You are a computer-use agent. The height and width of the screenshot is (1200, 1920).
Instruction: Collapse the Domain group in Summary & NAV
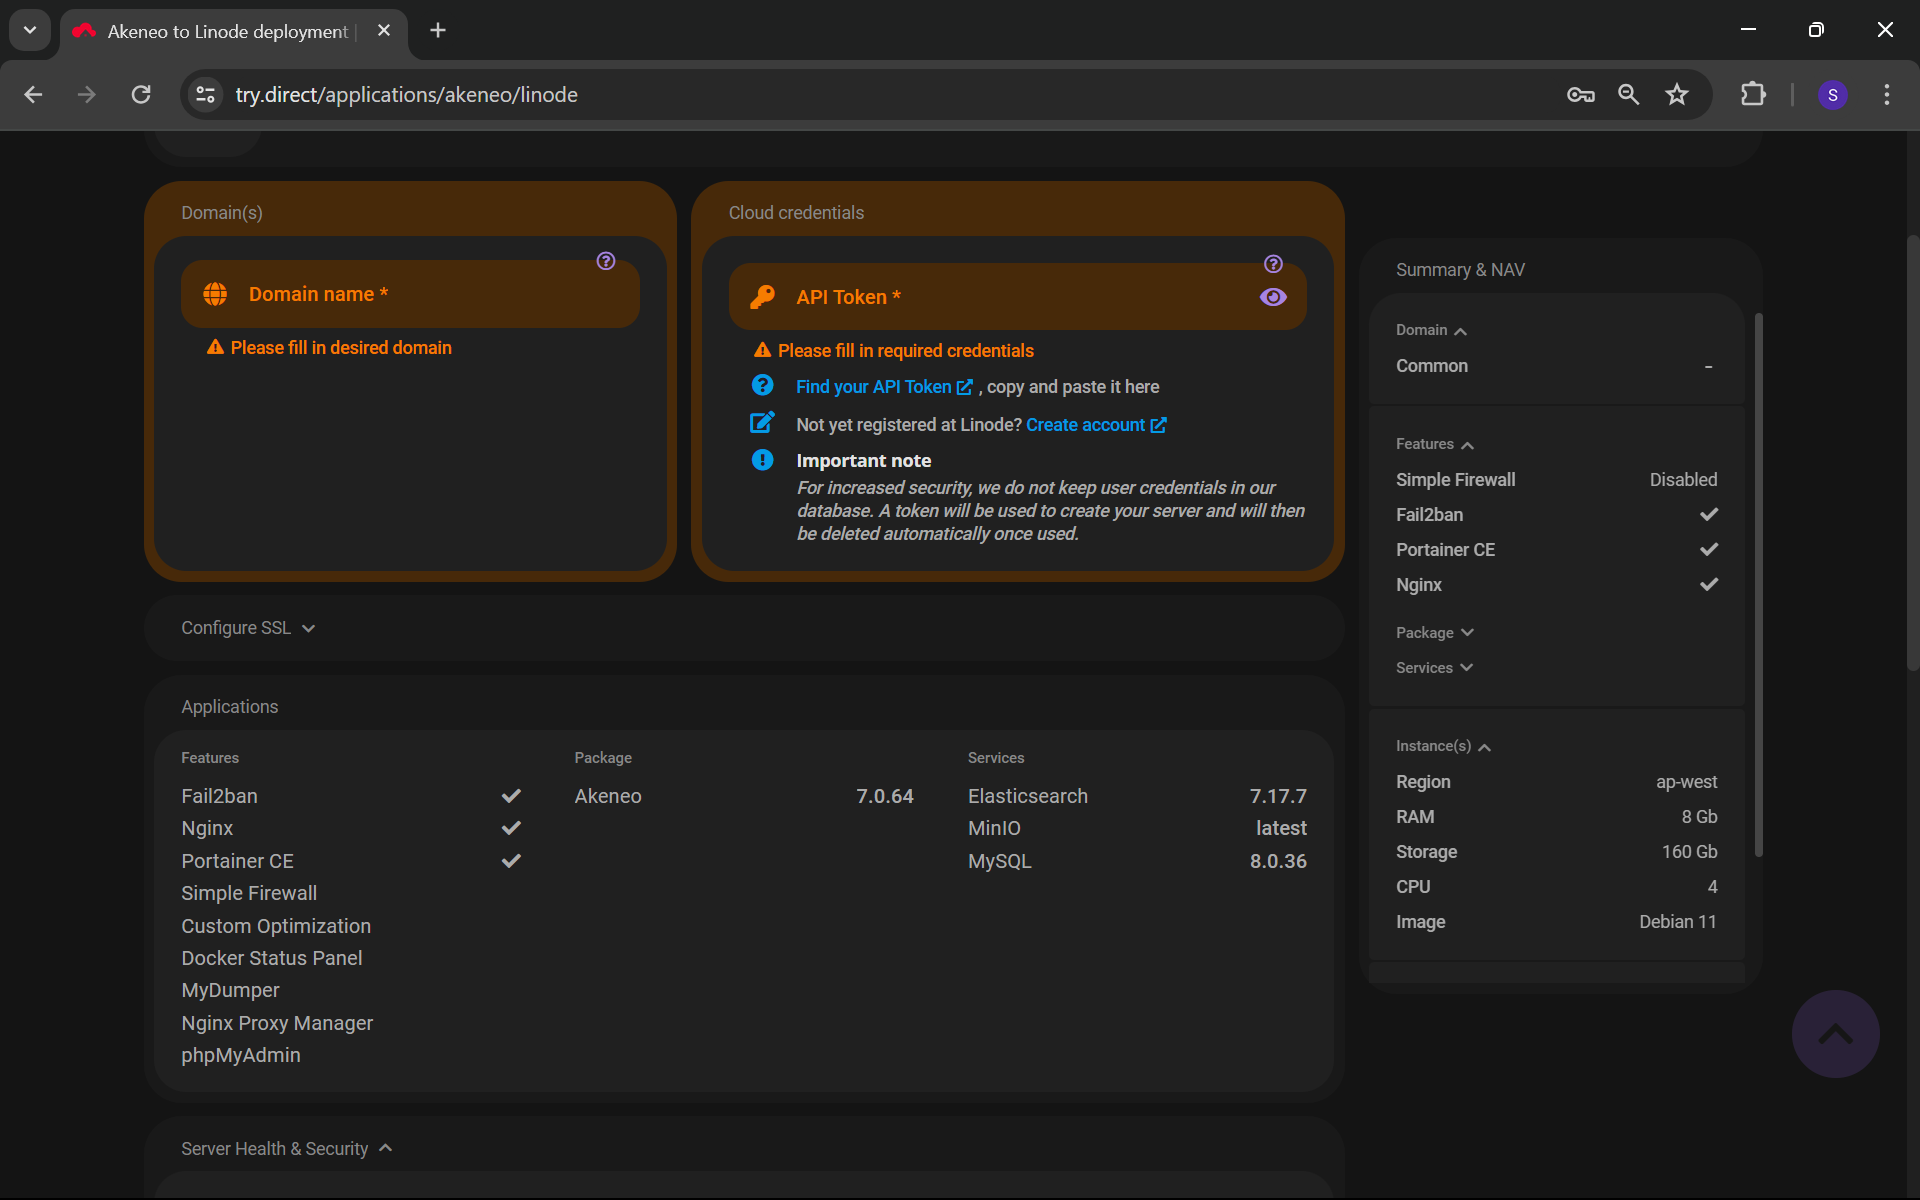pyautogui.click(x=1431, y=330)
